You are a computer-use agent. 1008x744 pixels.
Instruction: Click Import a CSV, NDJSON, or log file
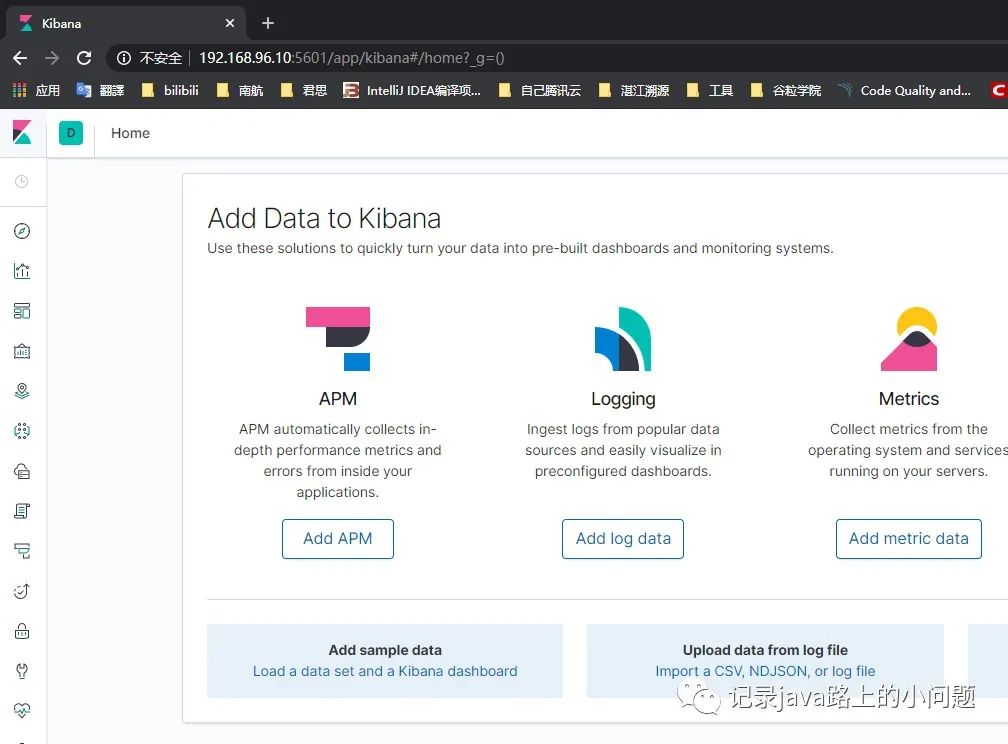(764, 671)
